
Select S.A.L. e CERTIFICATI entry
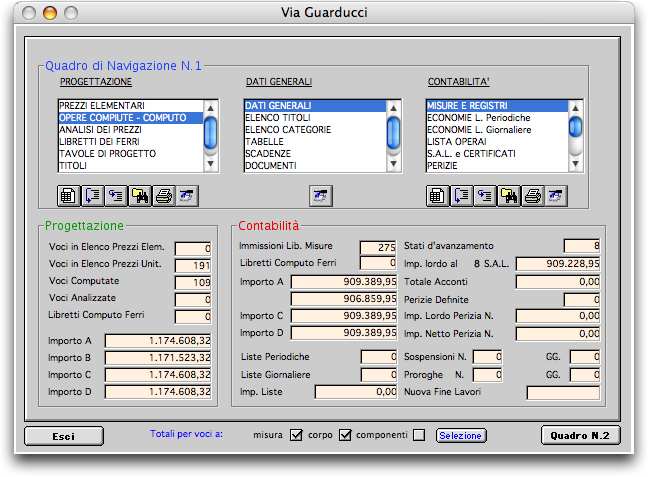[498, 154]
